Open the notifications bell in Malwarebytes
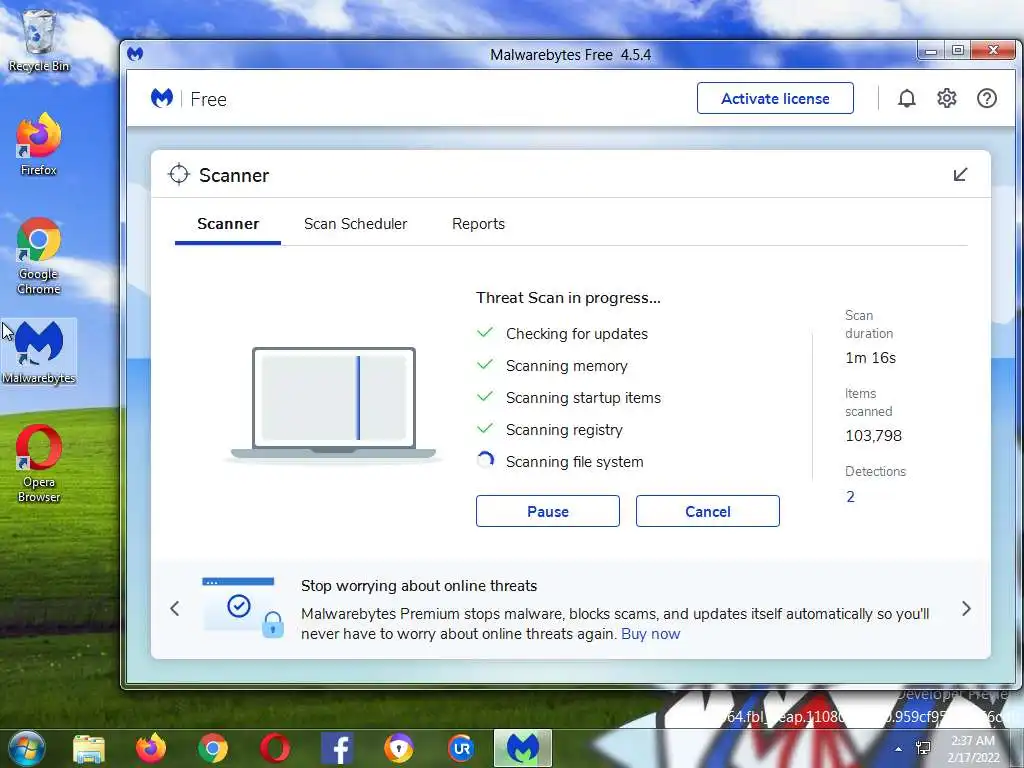1024x768 pixels. tap(906, 99)
